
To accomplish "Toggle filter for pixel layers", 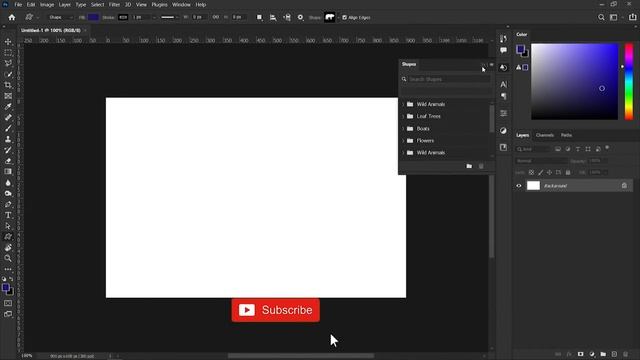I will pos(558,149).
